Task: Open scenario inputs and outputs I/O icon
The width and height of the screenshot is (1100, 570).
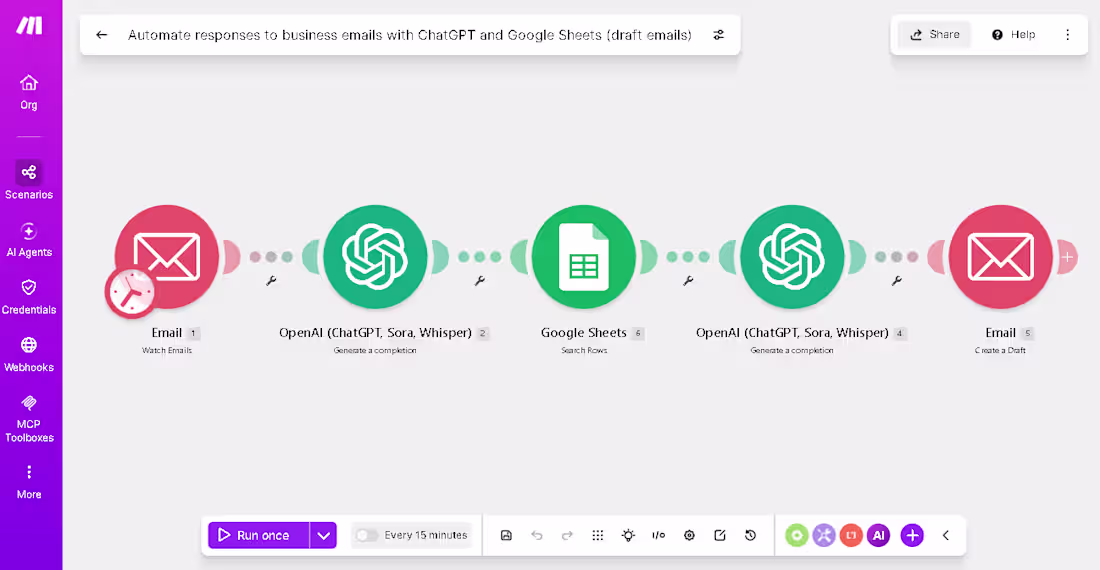Action: tap(658, 535)
